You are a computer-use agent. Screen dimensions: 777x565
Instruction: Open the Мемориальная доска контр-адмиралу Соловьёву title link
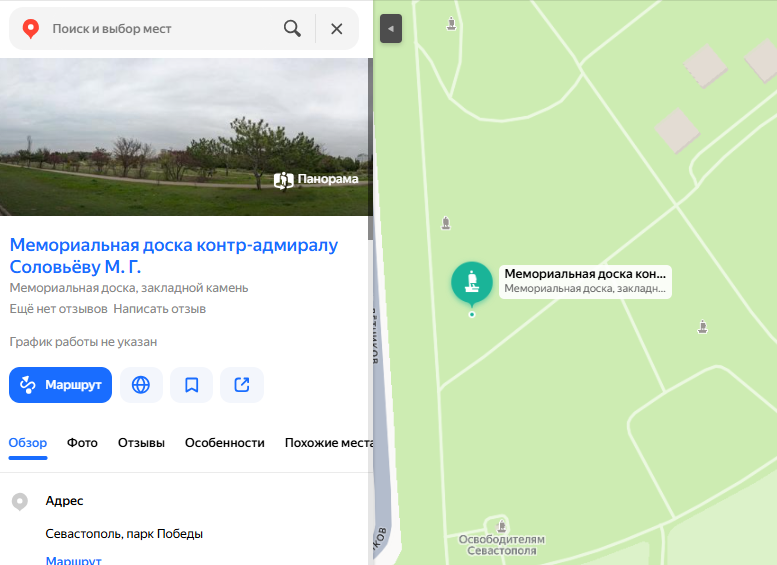point(174,256)
